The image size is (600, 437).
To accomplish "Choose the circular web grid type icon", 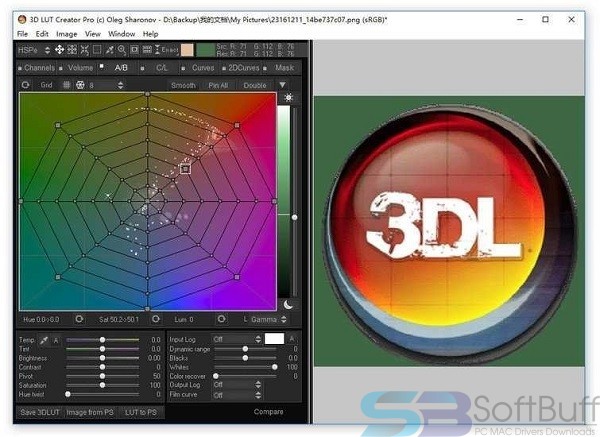I will click(x=80, y=85).
